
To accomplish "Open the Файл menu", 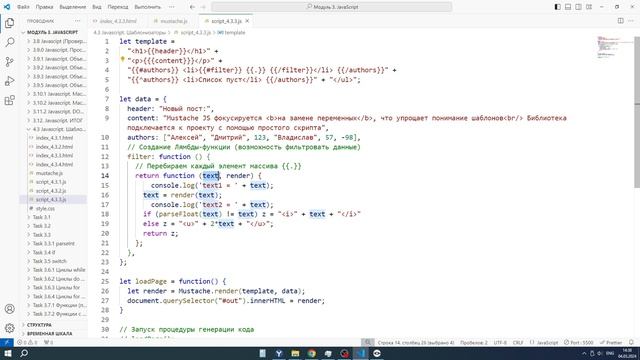I will coord(23,7).
